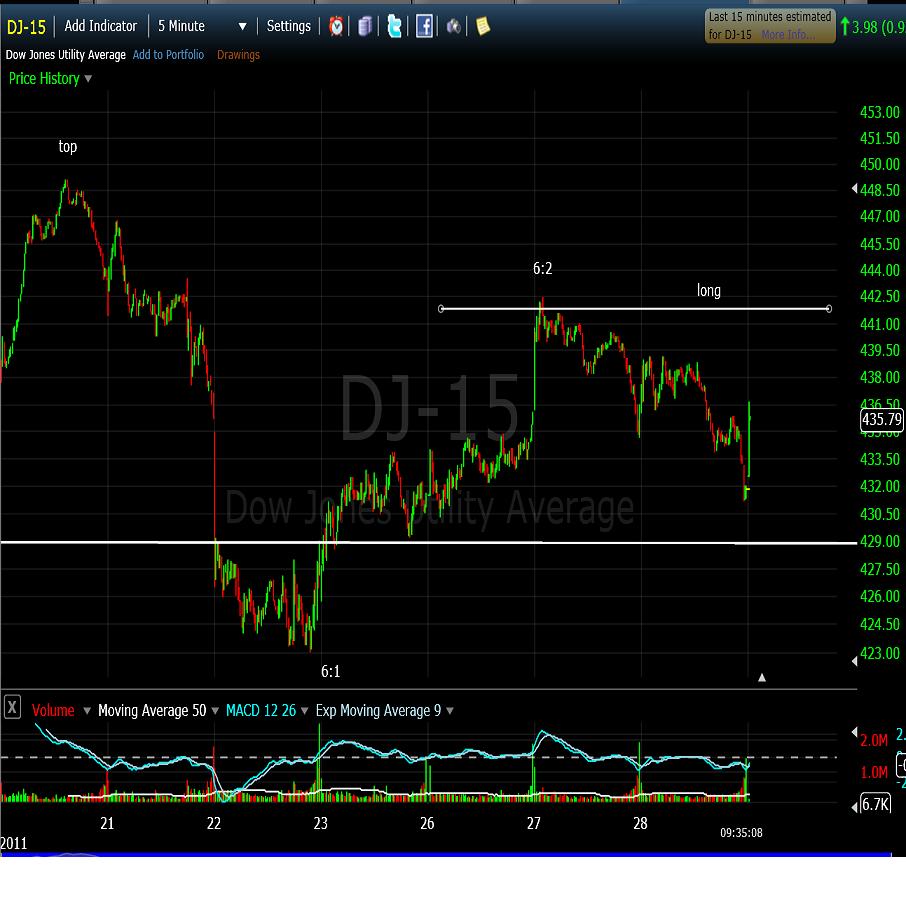Click date label 21 on time axis

click(107, 823)
